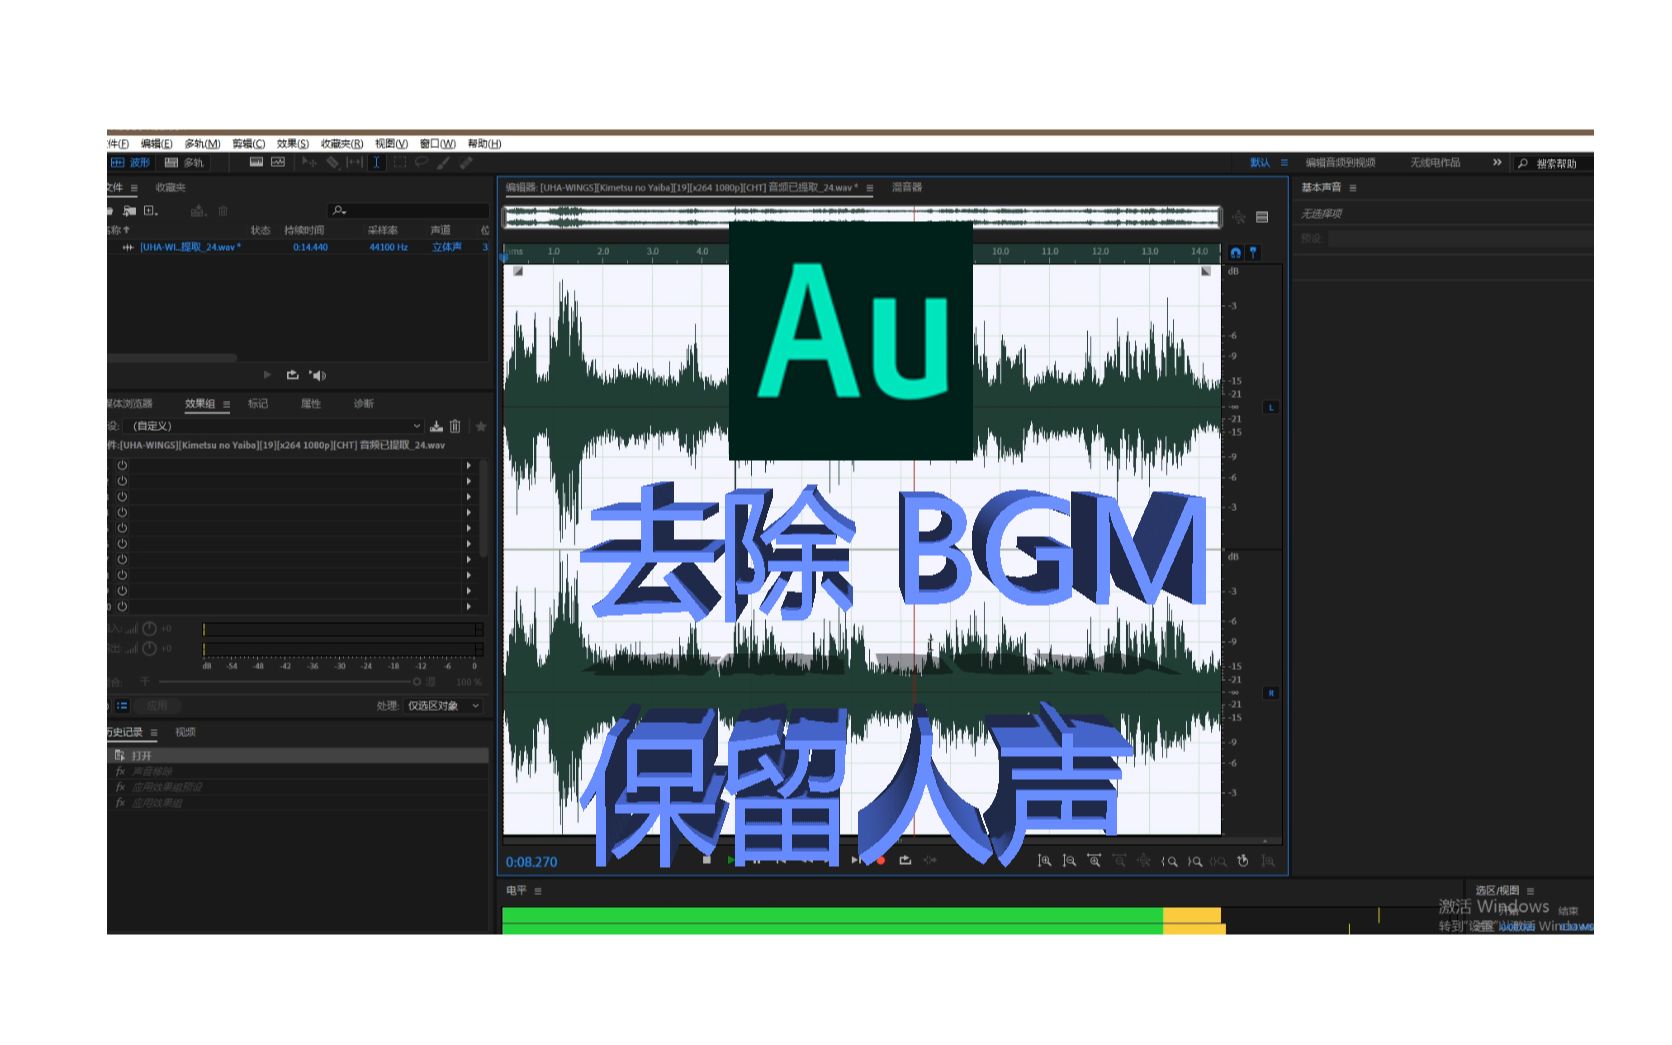Switch to the 收藏夹 panel tab
The height and width of the screenshot is (1045, 1672).
pos(171,188)
